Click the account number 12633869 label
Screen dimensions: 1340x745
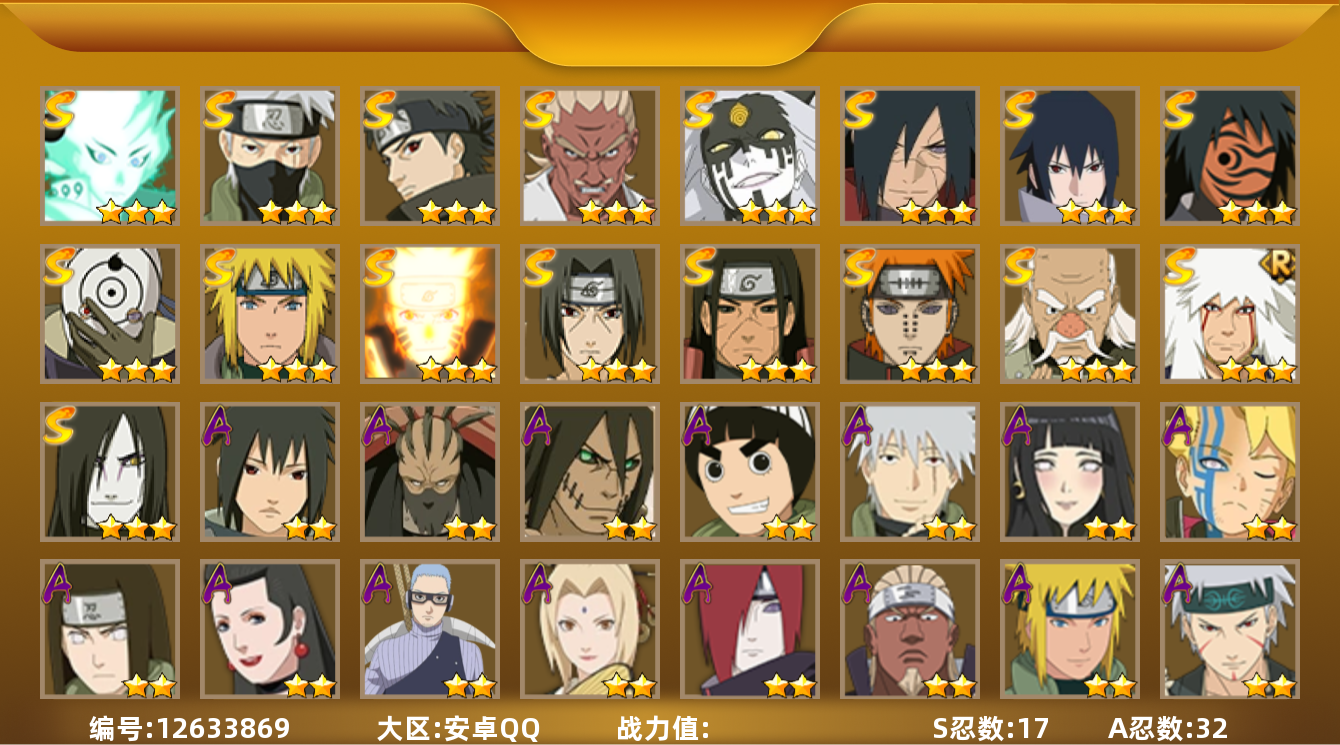[190, 728]
